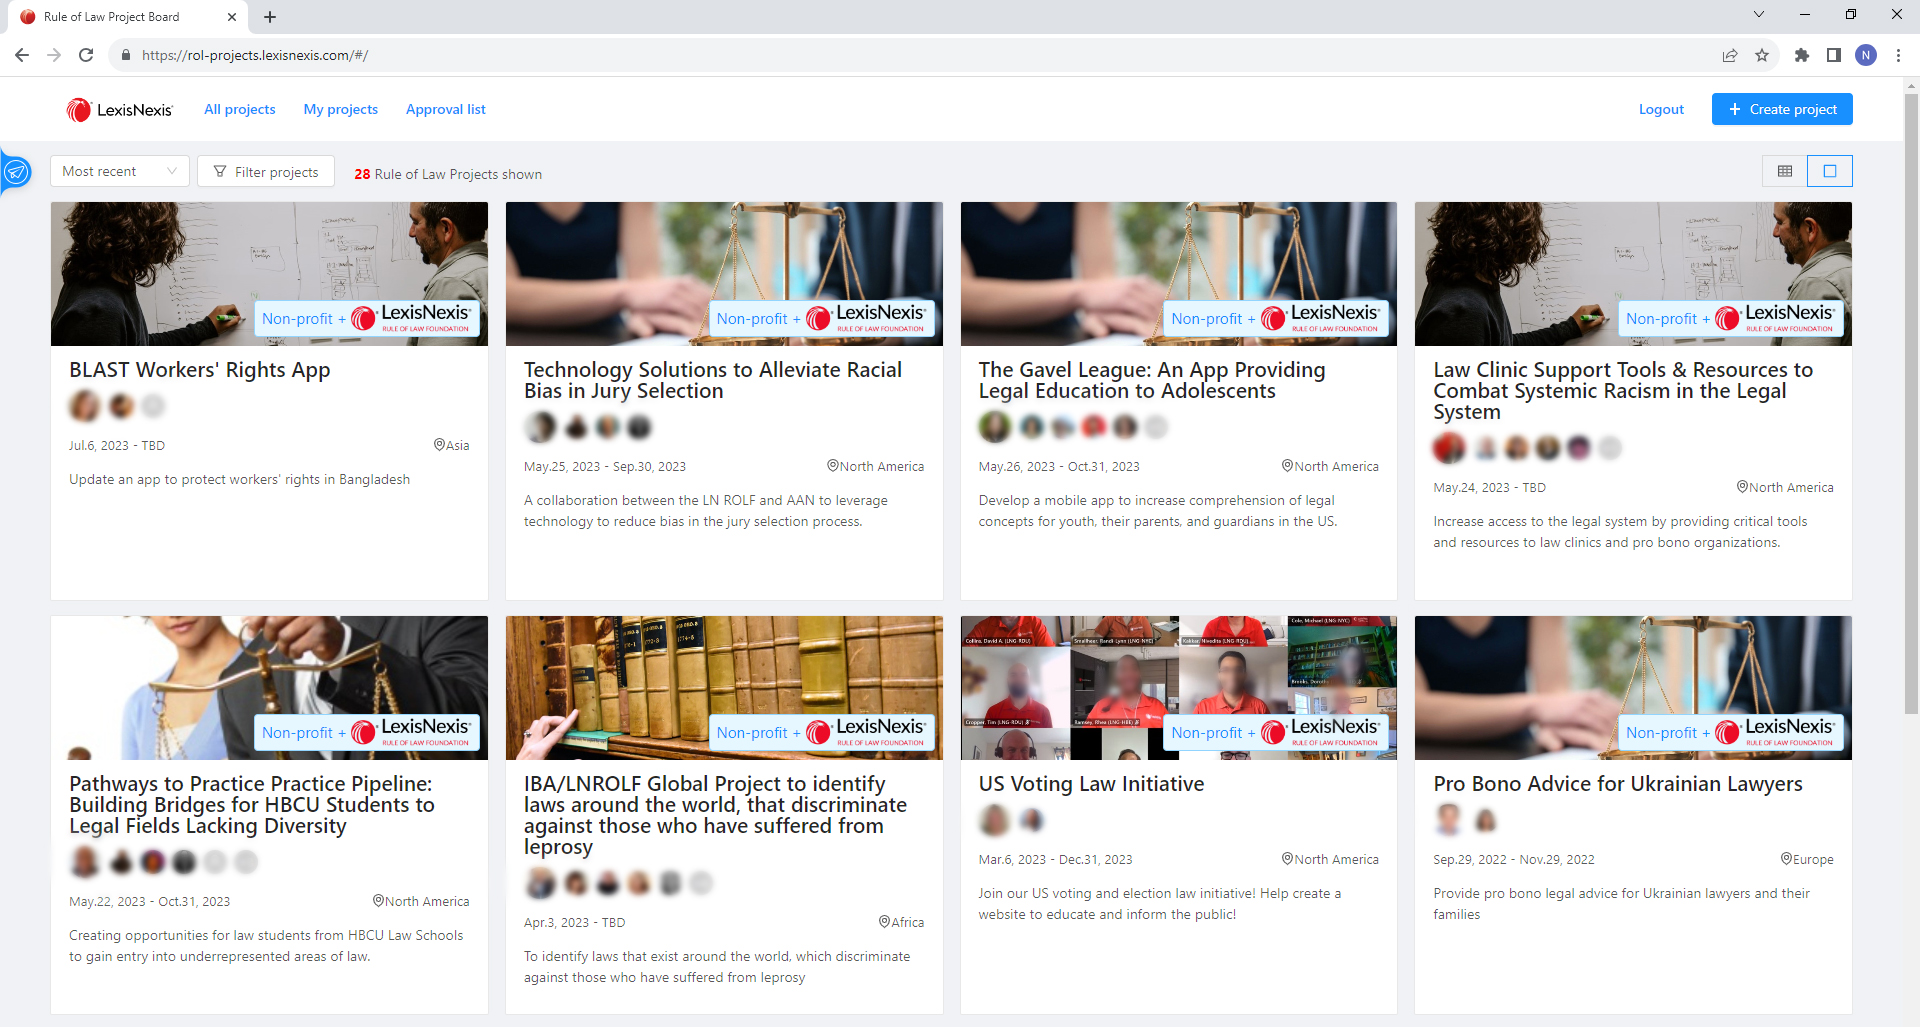The height and width of the screenshot is (1027, 1920).
Task: Click the tab search chevron in title bar
Action: pyautogui.click(x=1759, y=15)
